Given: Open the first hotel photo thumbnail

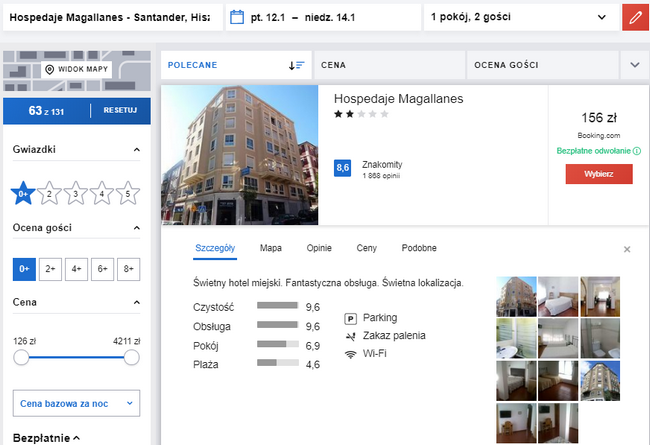Looking at the screenshot, I should [515, 295].
